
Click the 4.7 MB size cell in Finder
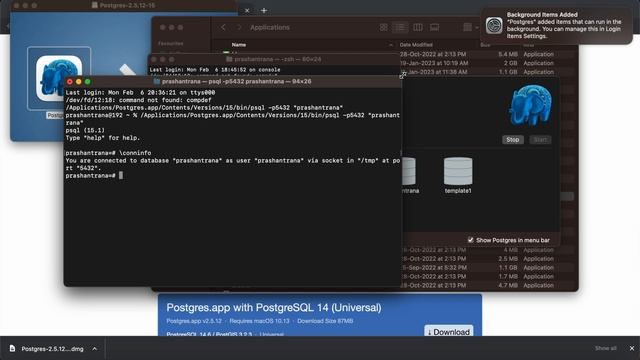(x=508, y=285)
